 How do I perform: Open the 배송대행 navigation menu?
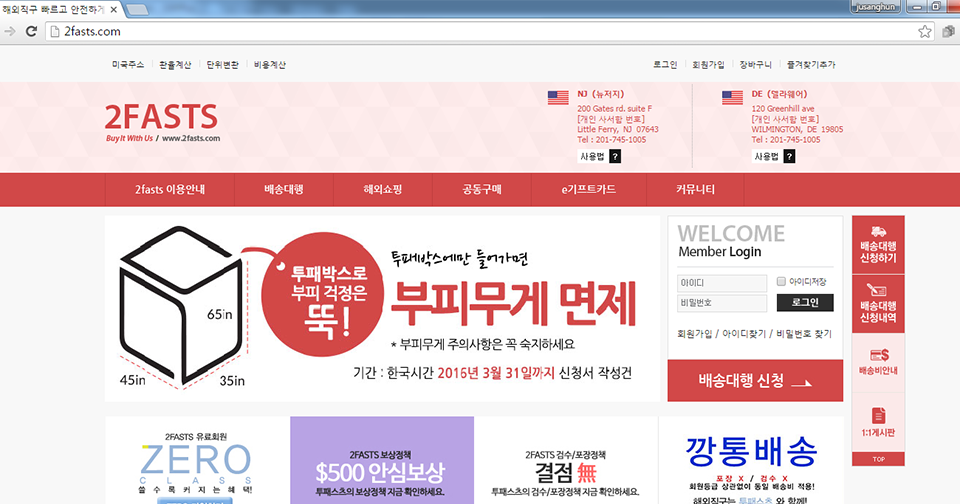pyautogui.click(x=283, y=189)
